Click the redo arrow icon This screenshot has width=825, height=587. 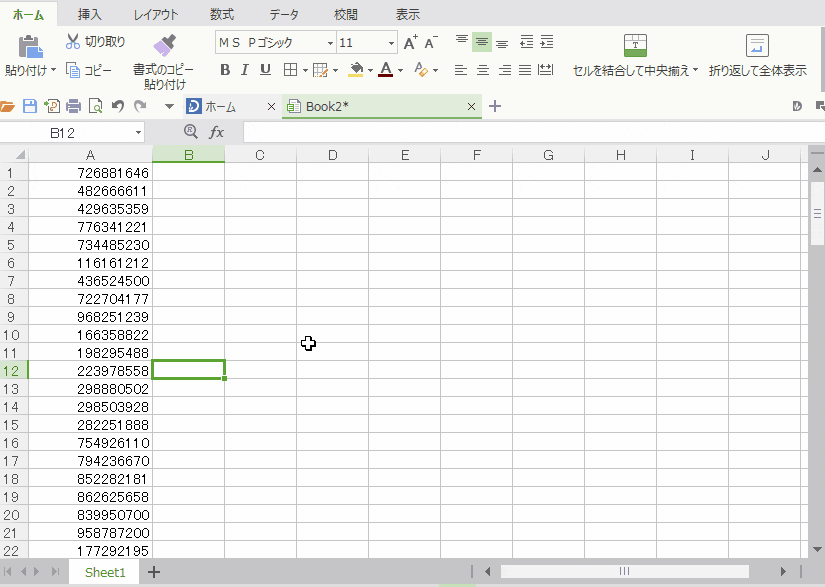pos(140,106)
